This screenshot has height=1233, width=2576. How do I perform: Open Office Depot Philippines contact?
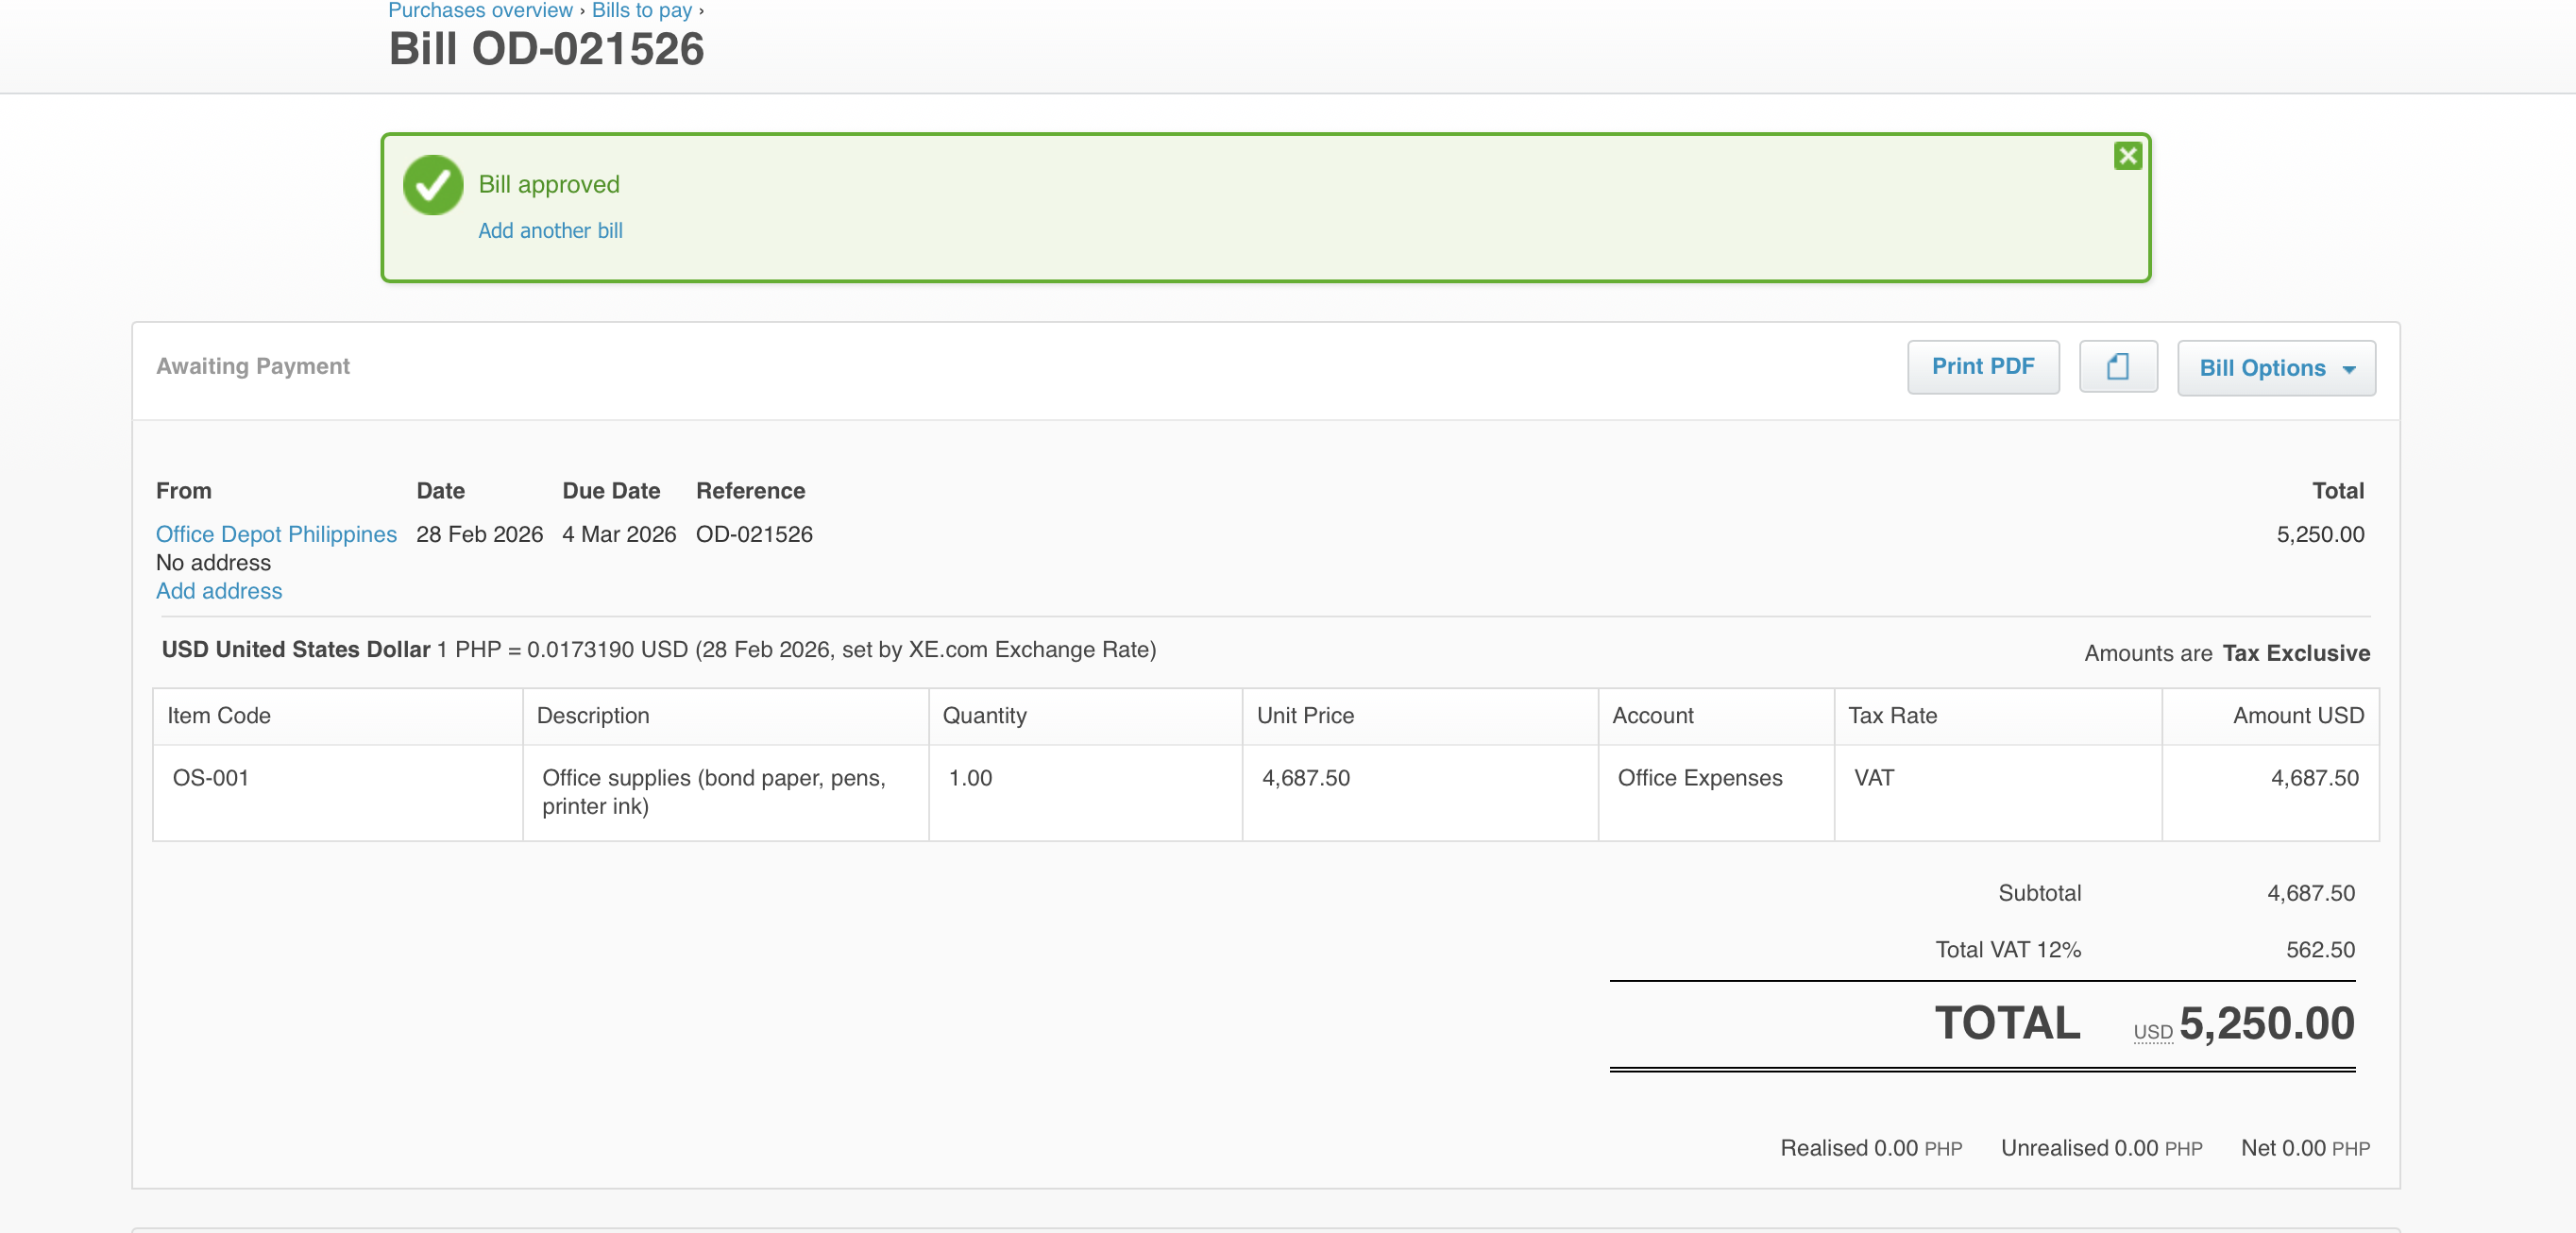pos(276,534)
